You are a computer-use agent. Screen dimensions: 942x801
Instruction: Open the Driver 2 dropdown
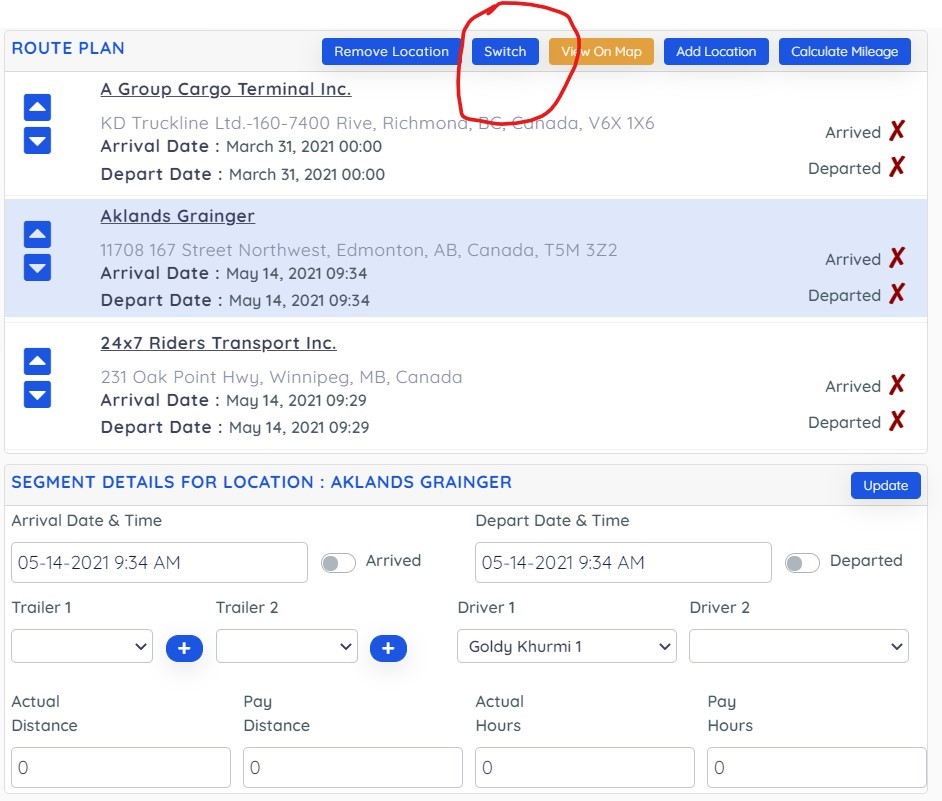pyautogui.click(x=798, y=647)
